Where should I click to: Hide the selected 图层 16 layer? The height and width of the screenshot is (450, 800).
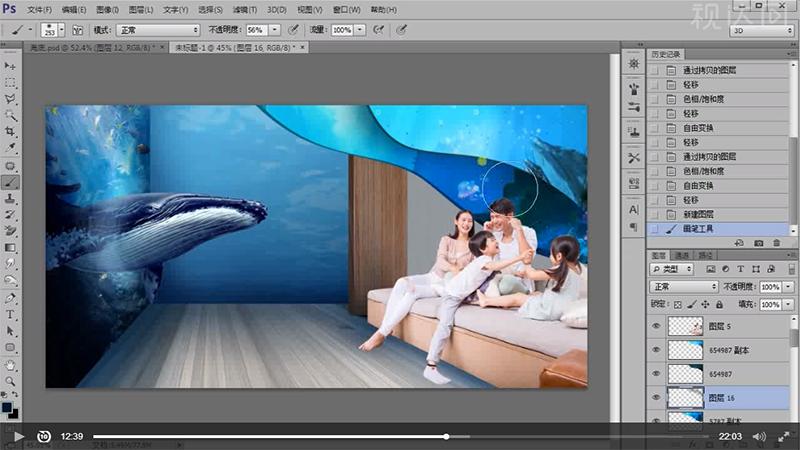[x=656, y=397]
